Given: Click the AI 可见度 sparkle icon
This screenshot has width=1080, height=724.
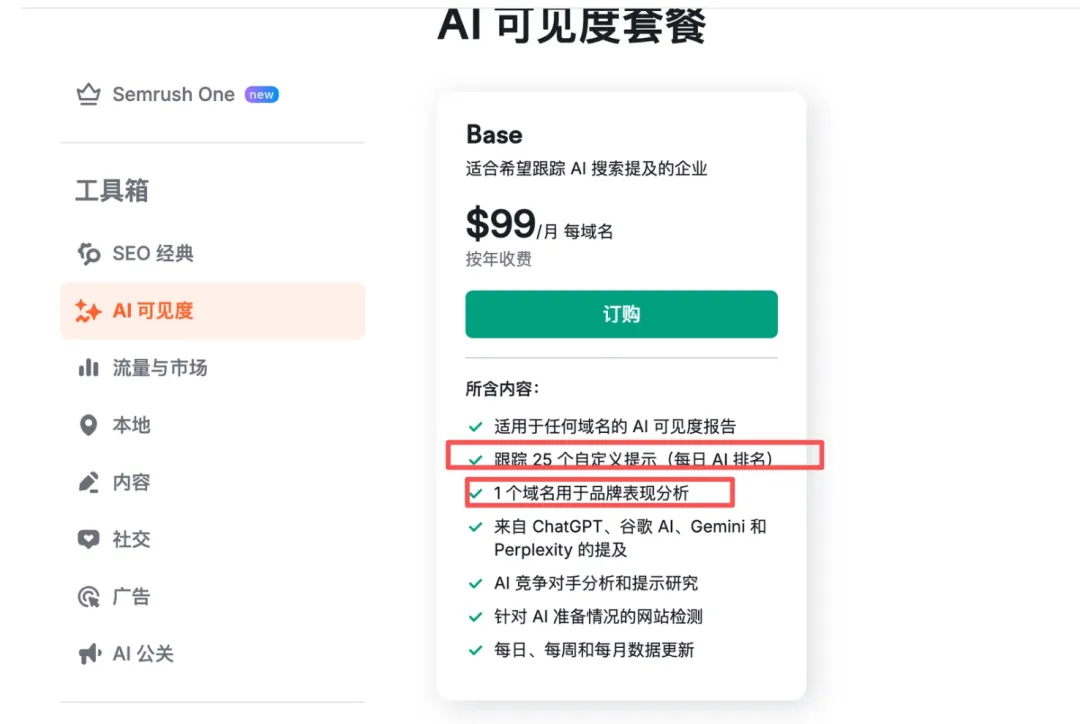Looking at the screenshot, I should tap(89, 311).
